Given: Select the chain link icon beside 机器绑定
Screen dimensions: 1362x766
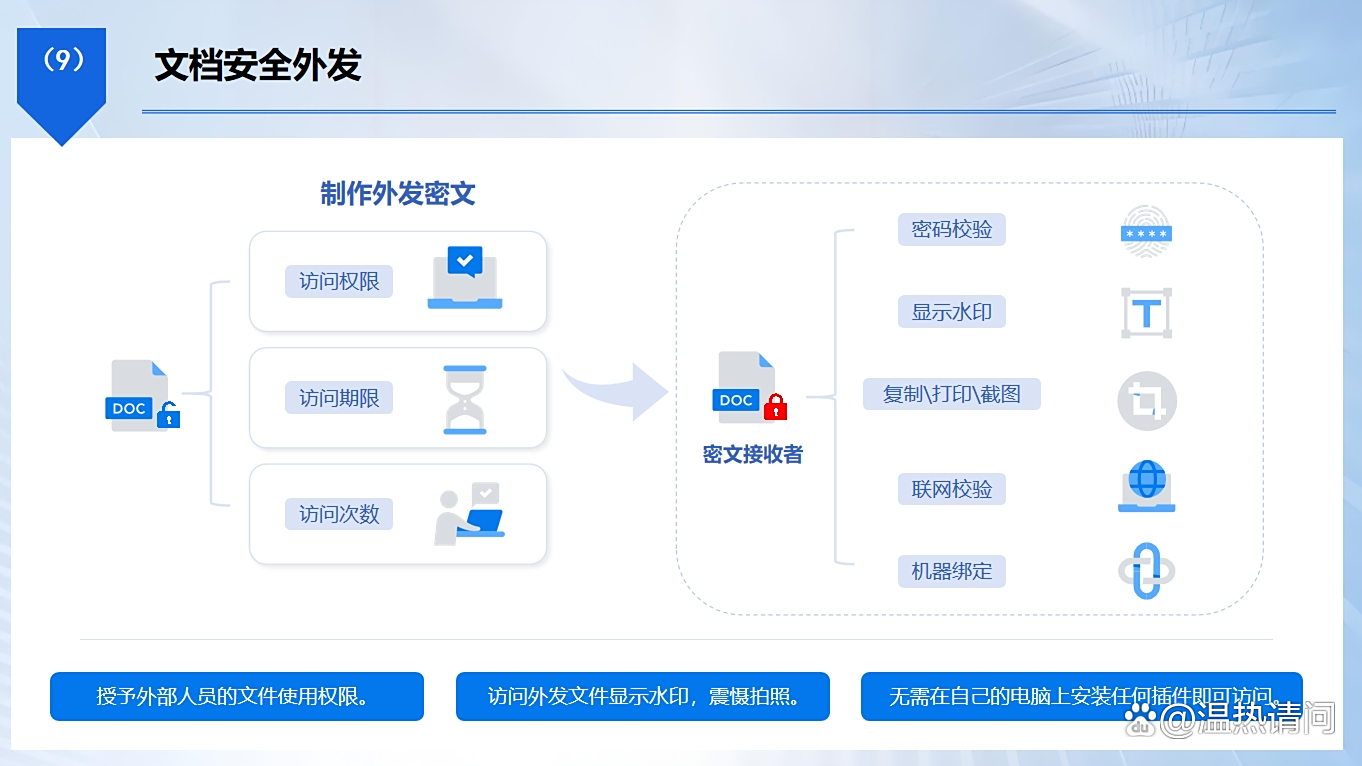Looking at the screenshot, I should (1146, 571).
